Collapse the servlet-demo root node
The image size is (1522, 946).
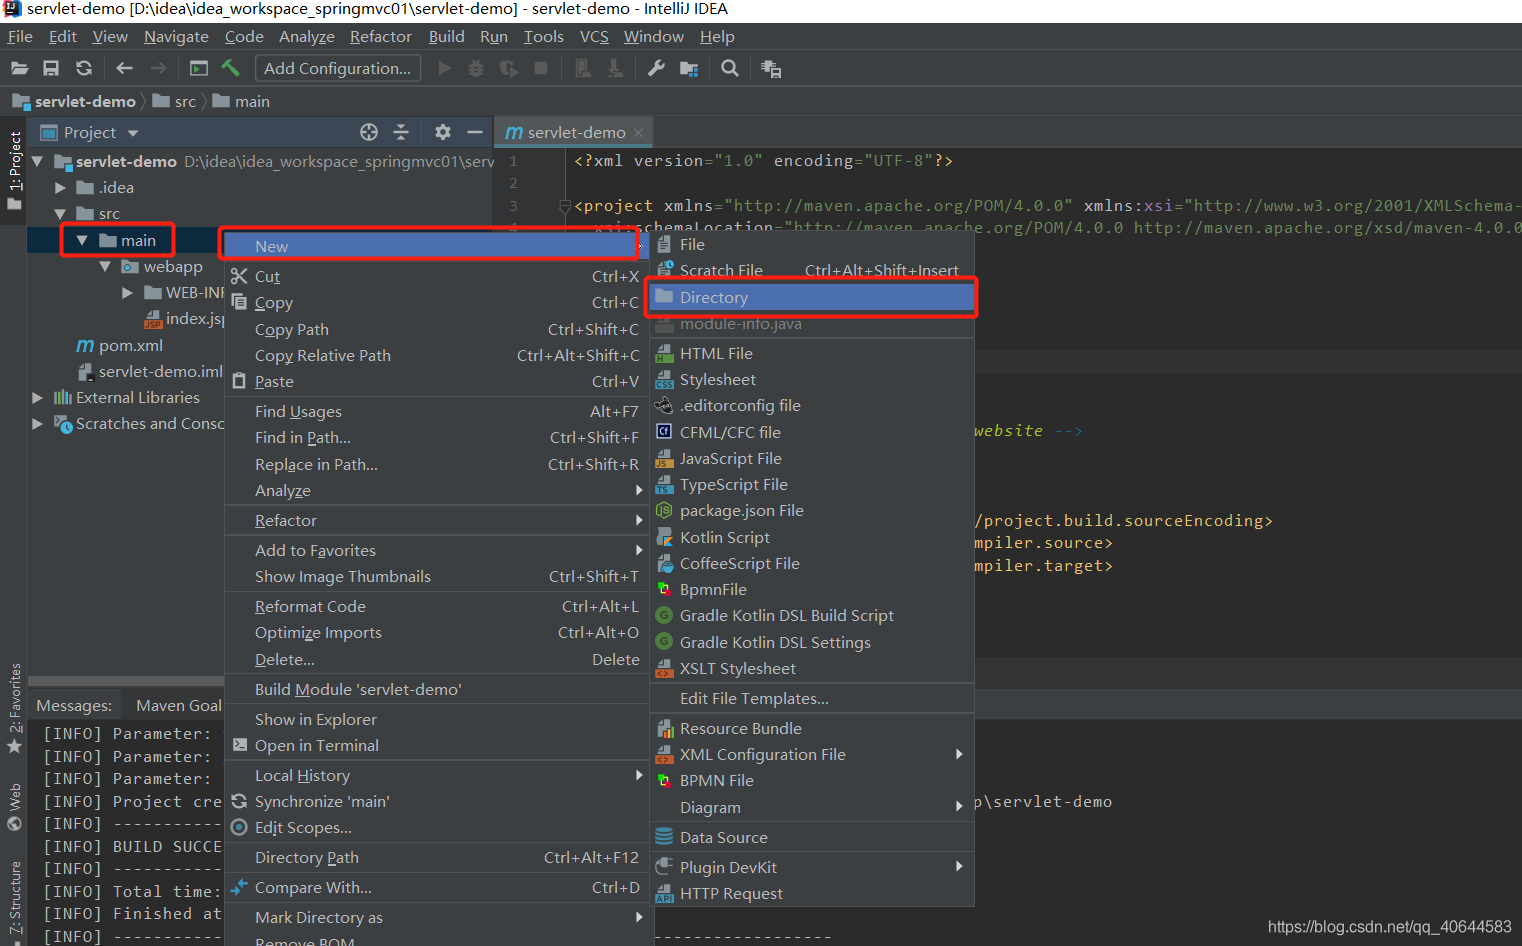37,161
